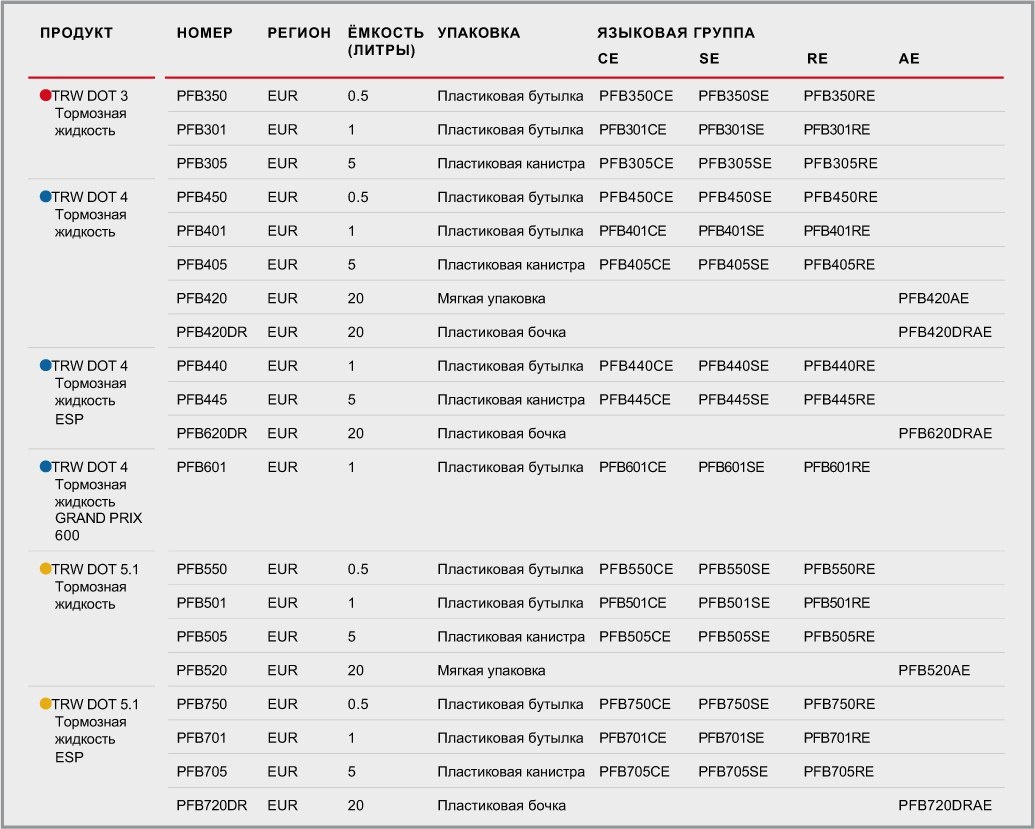The height and width of the screenshot is (829, 1035).
Task: Click the PFB601CE code
Action: [632, 467]
